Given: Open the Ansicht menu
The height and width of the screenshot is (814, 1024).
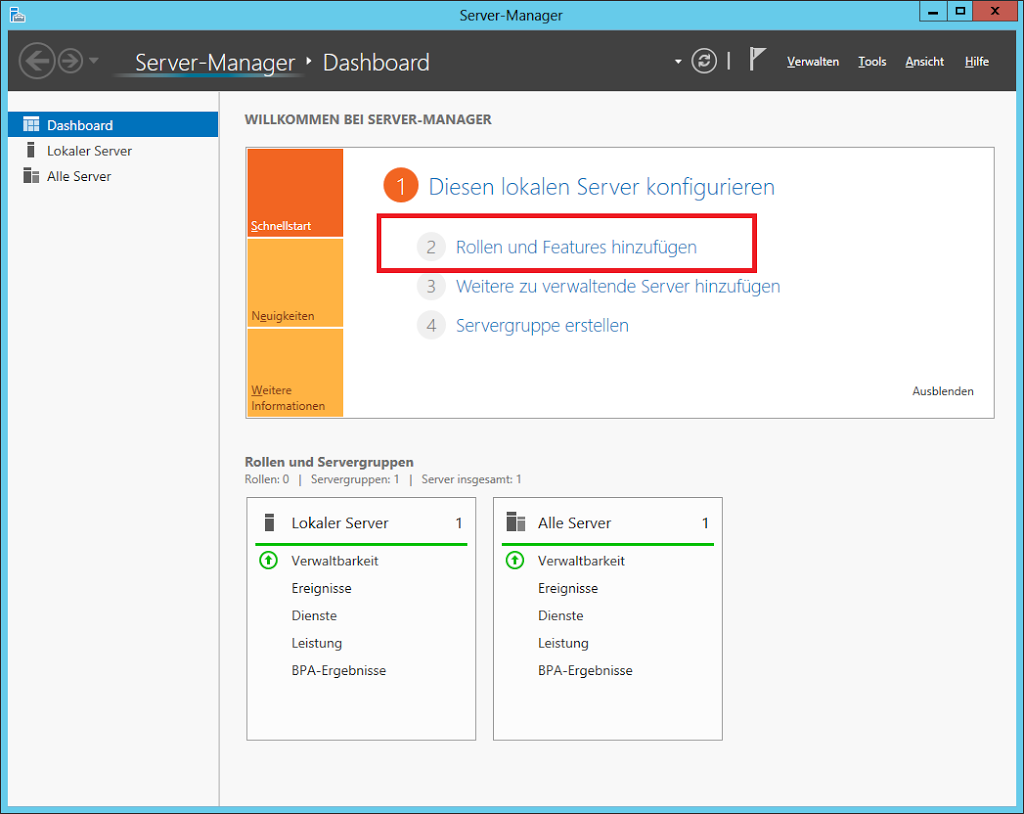Looking at the screenshot, I should (x=924, y=62).
